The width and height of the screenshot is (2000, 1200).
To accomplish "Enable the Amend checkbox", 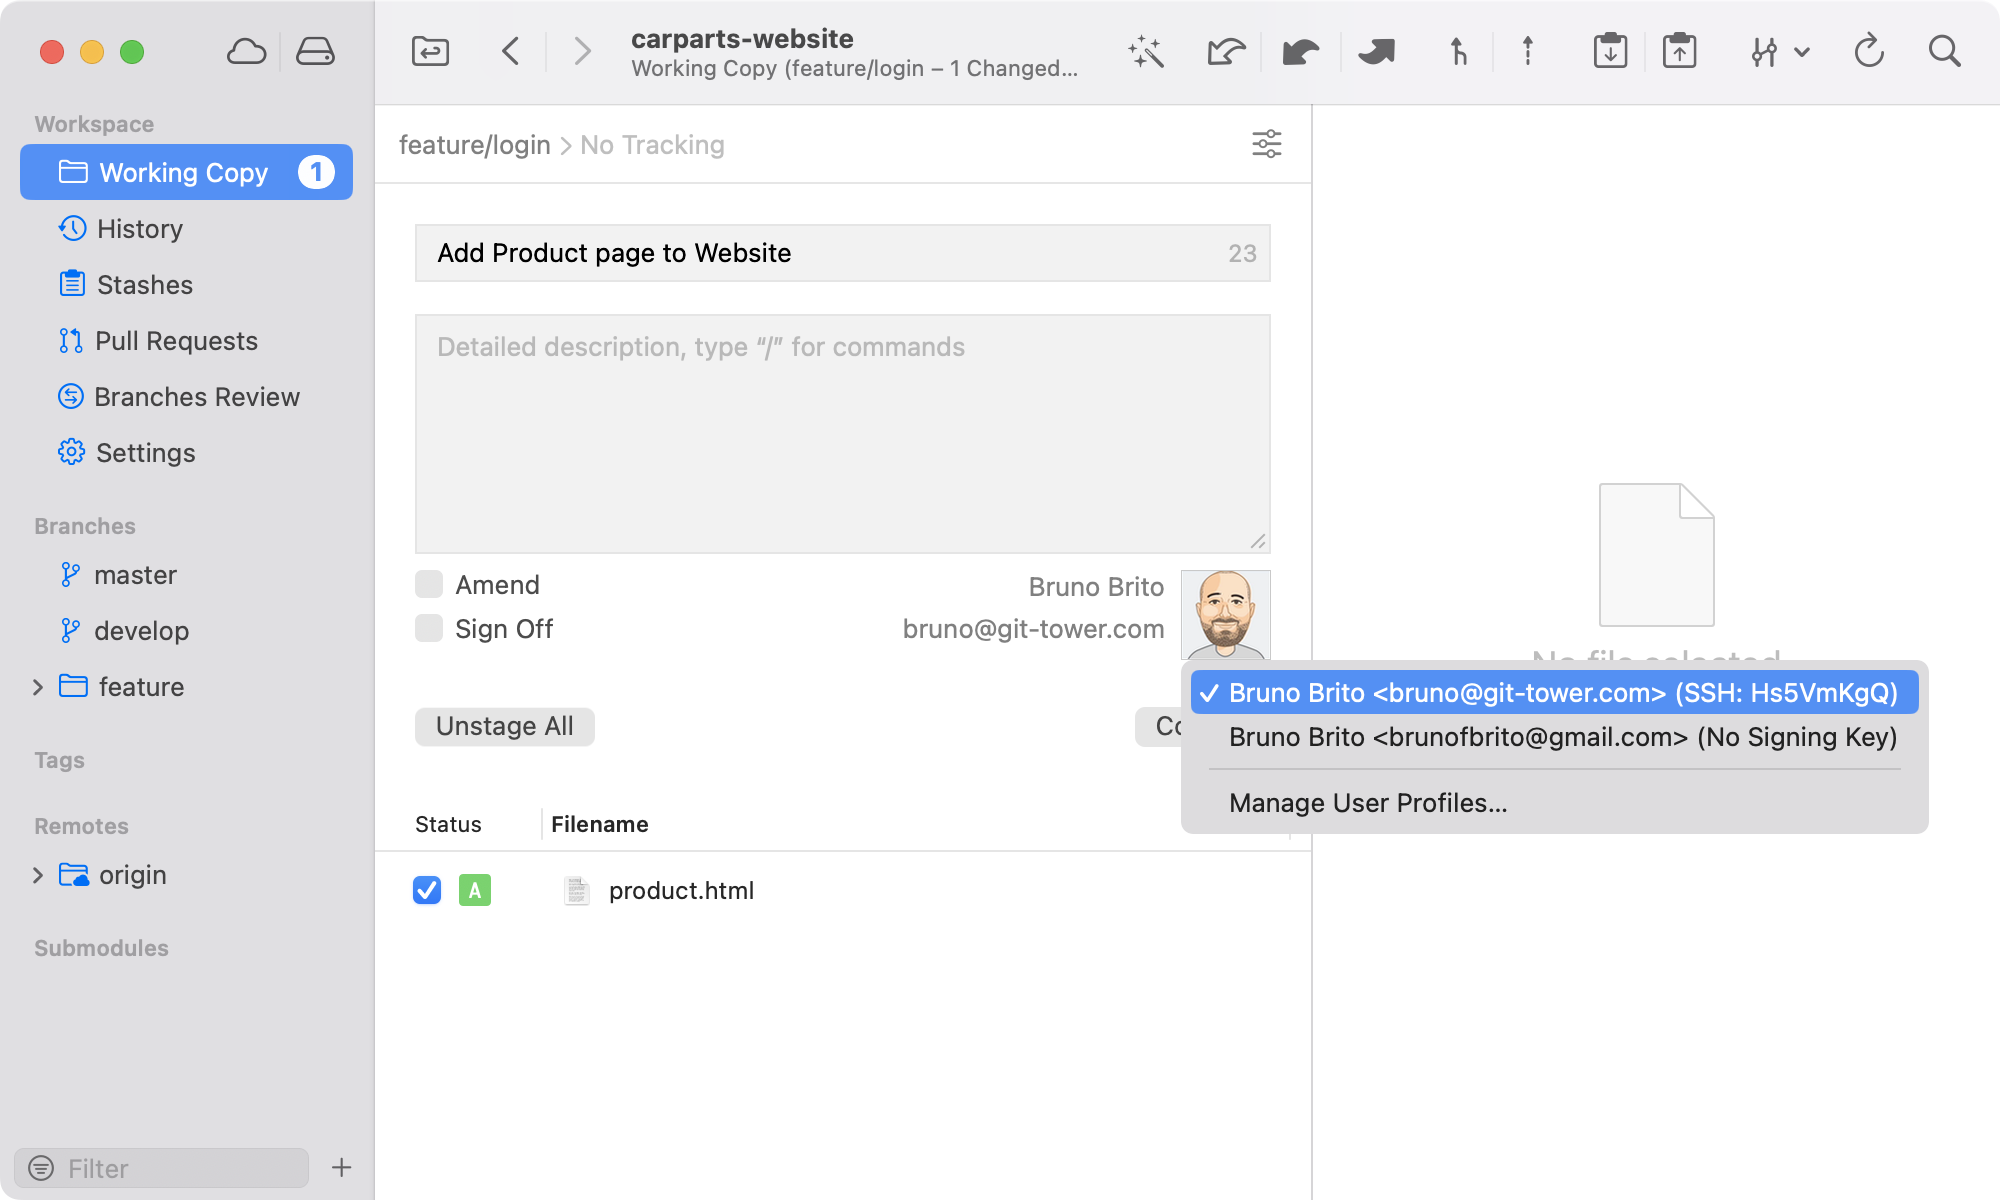I will tap(428, 584).
